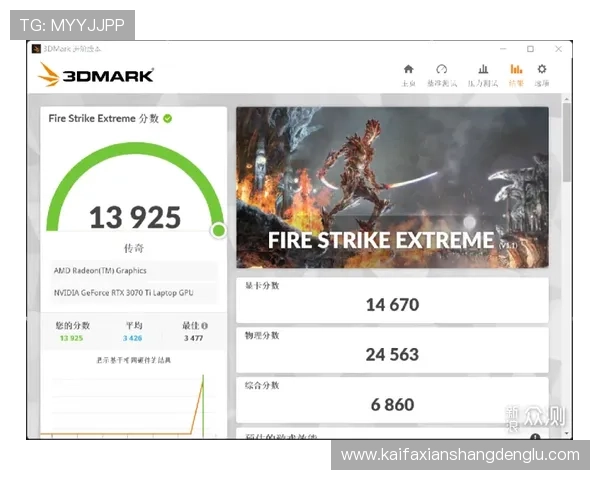The height and width of the screenshot is (480, 600).
Task: Close the 3DMark window
Action: pos(558,49)
